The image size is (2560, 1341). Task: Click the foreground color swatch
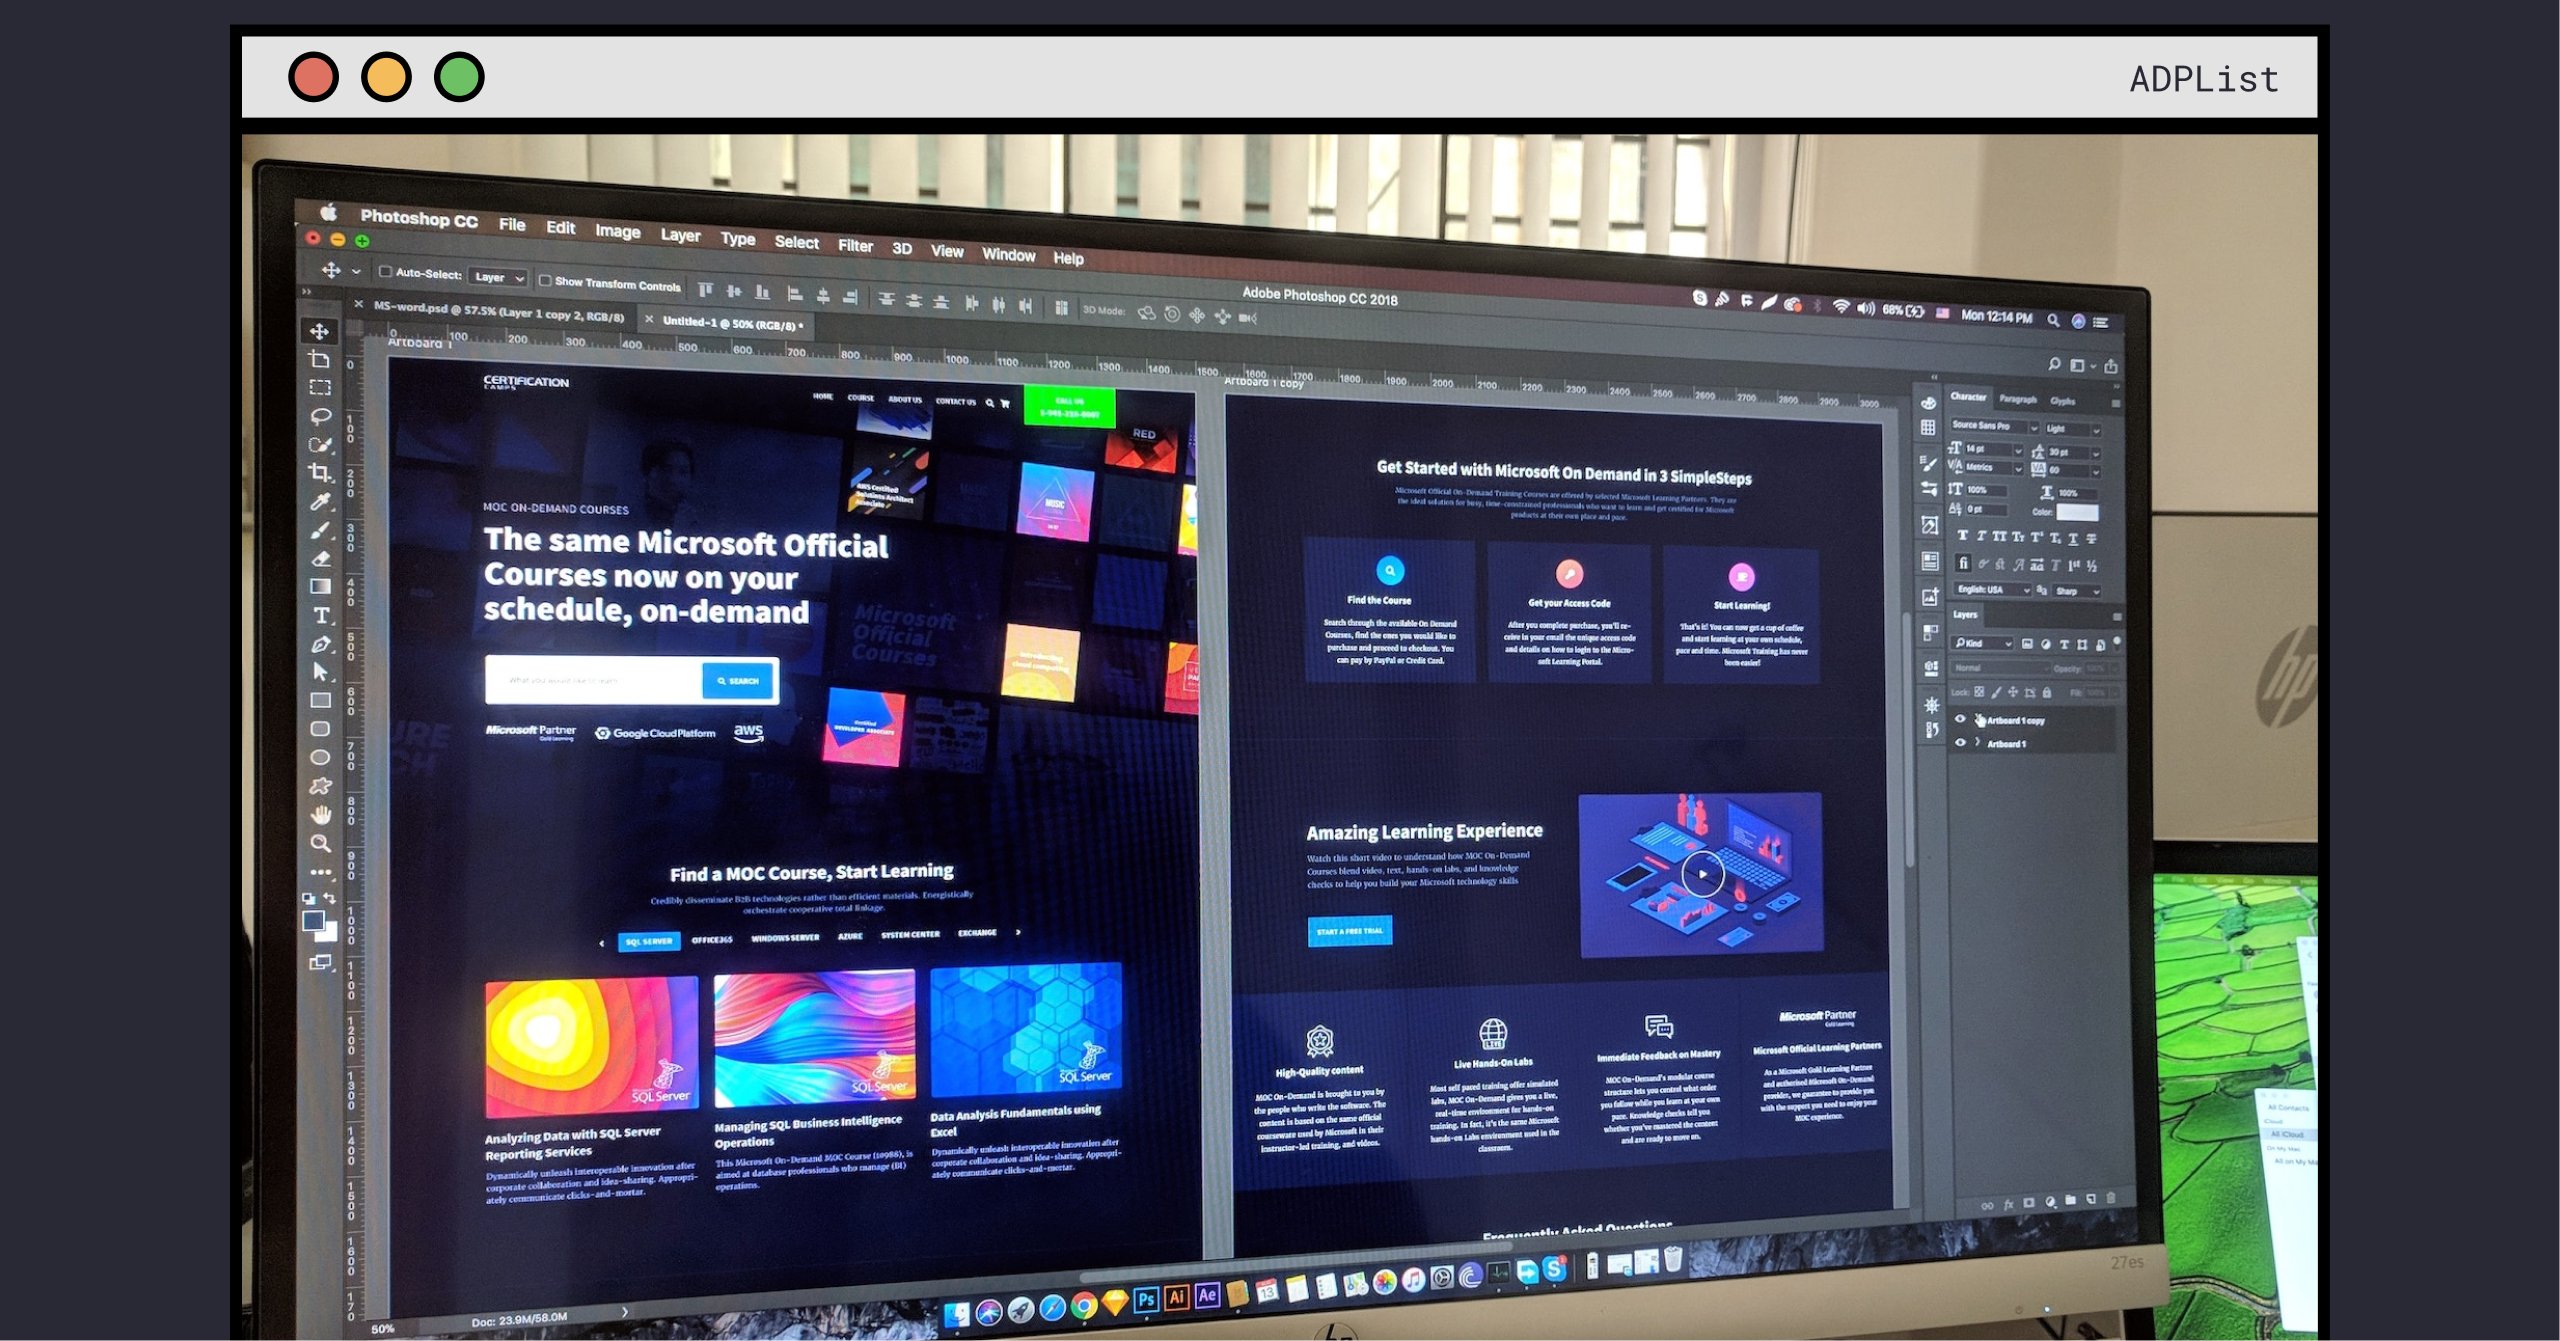[x=313, y=921]
